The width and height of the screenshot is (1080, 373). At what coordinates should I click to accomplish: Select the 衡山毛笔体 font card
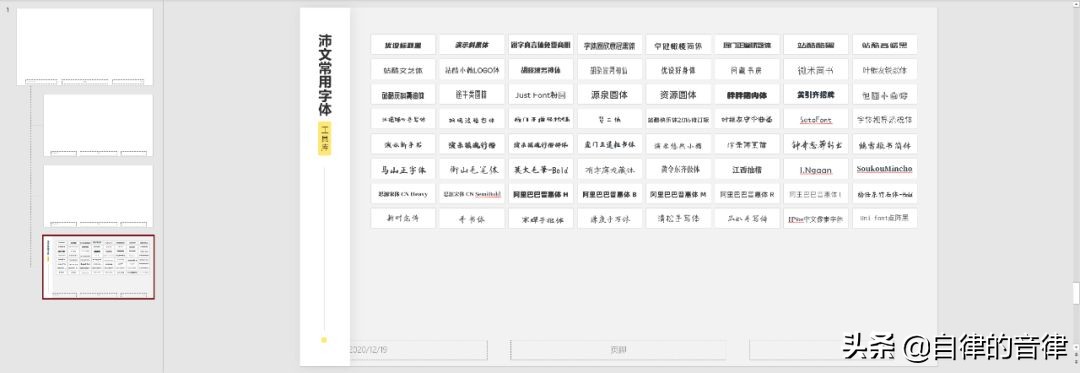[x=472, y=169]
